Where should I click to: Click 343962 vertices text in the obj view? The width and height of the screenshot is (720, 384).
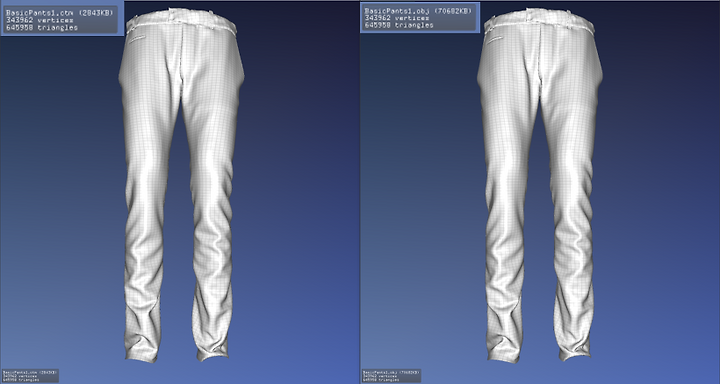coord(397,18)
